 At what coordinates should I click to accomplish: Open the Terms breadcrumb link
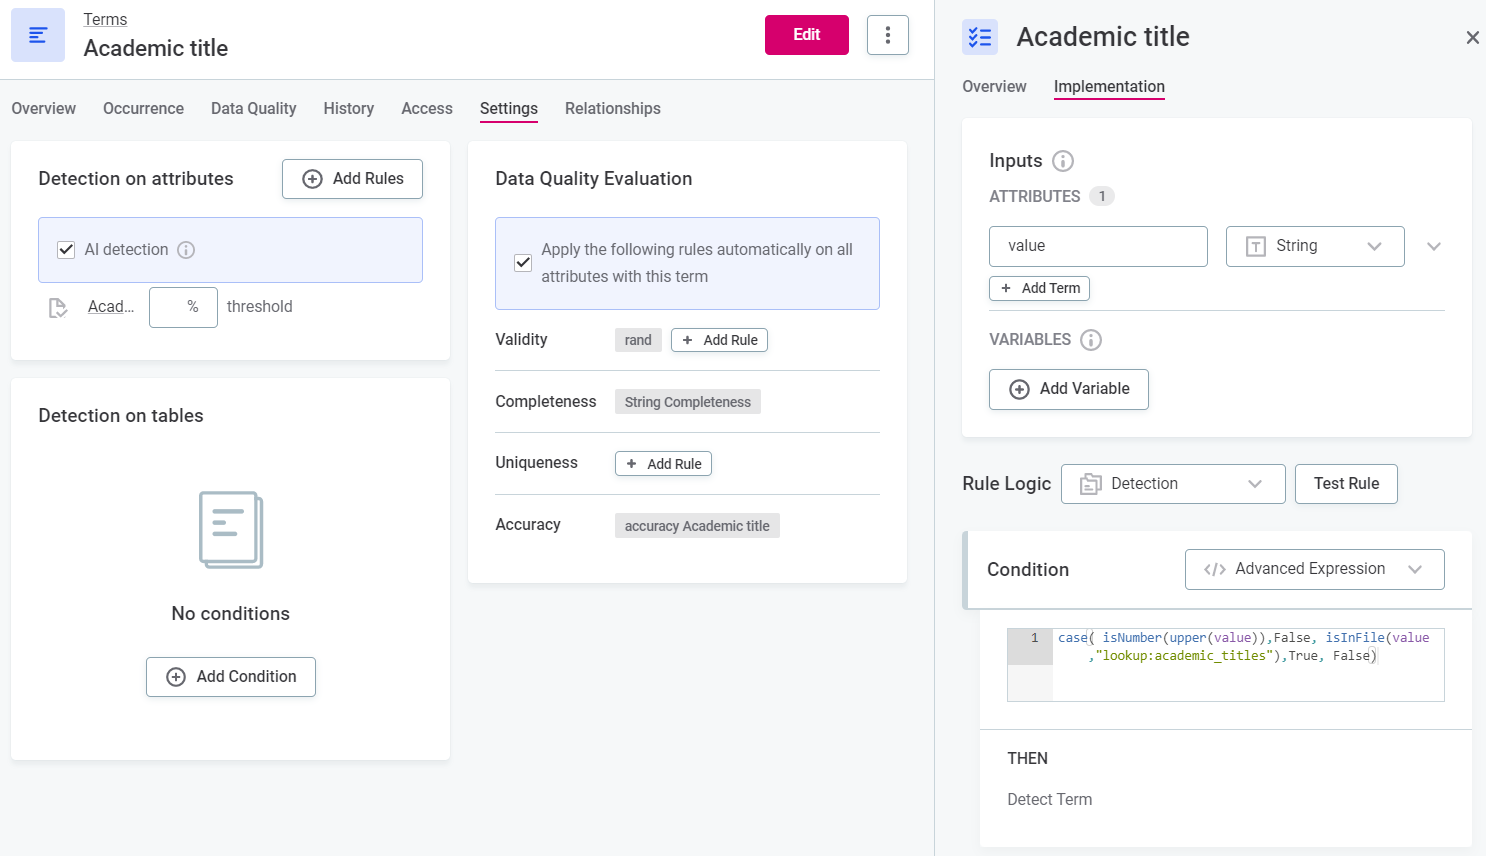[105, 20]
